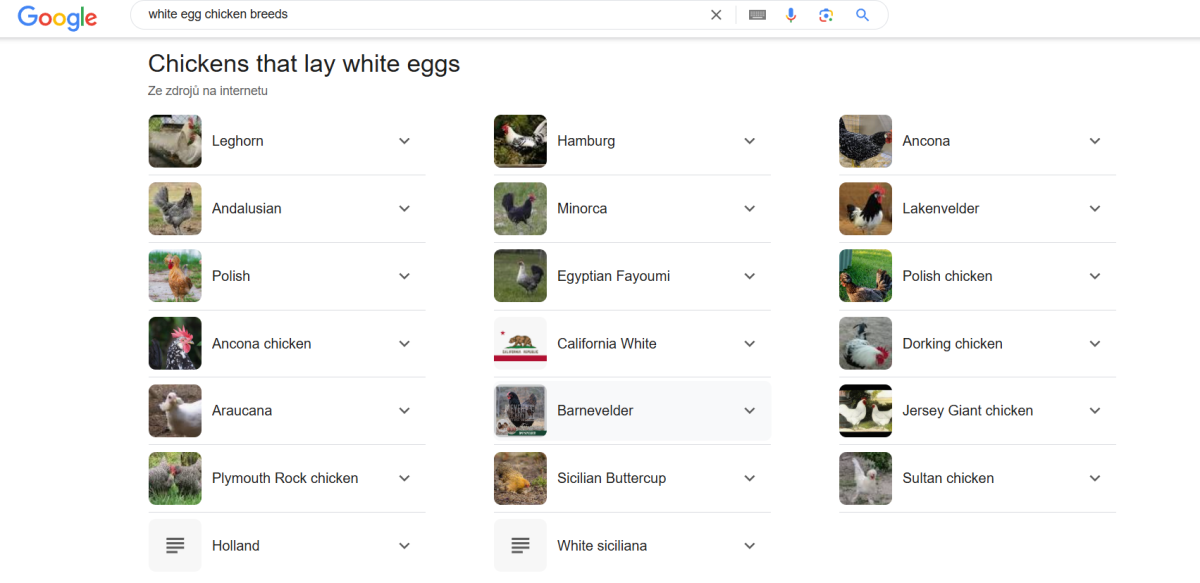Expand the Barnevelder row
This screenshot has width=1200, height=583.
750,410
